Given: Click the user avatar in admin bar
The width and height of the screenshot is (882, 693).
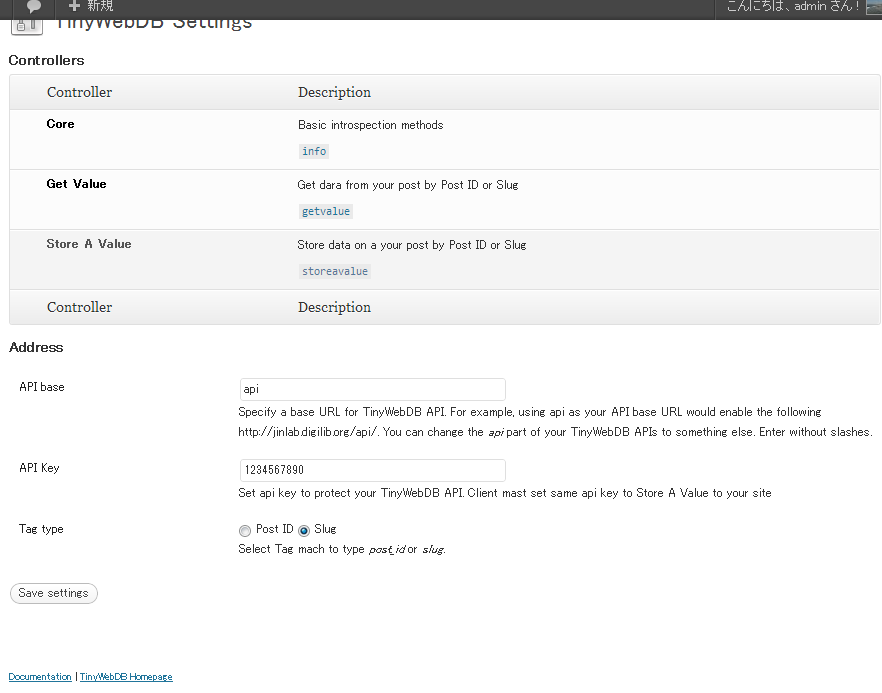Looking at the screenshot, I should pos(874,6).
